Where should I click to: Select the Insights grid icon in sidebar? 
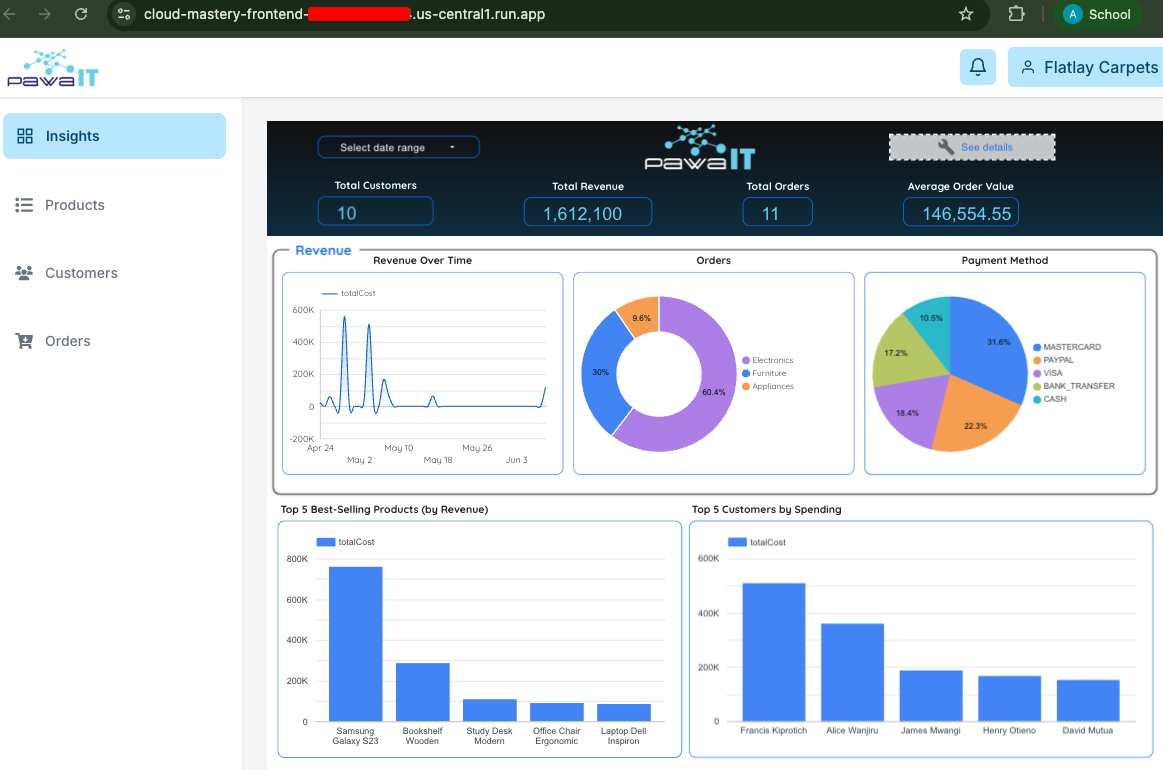(25, 135)
